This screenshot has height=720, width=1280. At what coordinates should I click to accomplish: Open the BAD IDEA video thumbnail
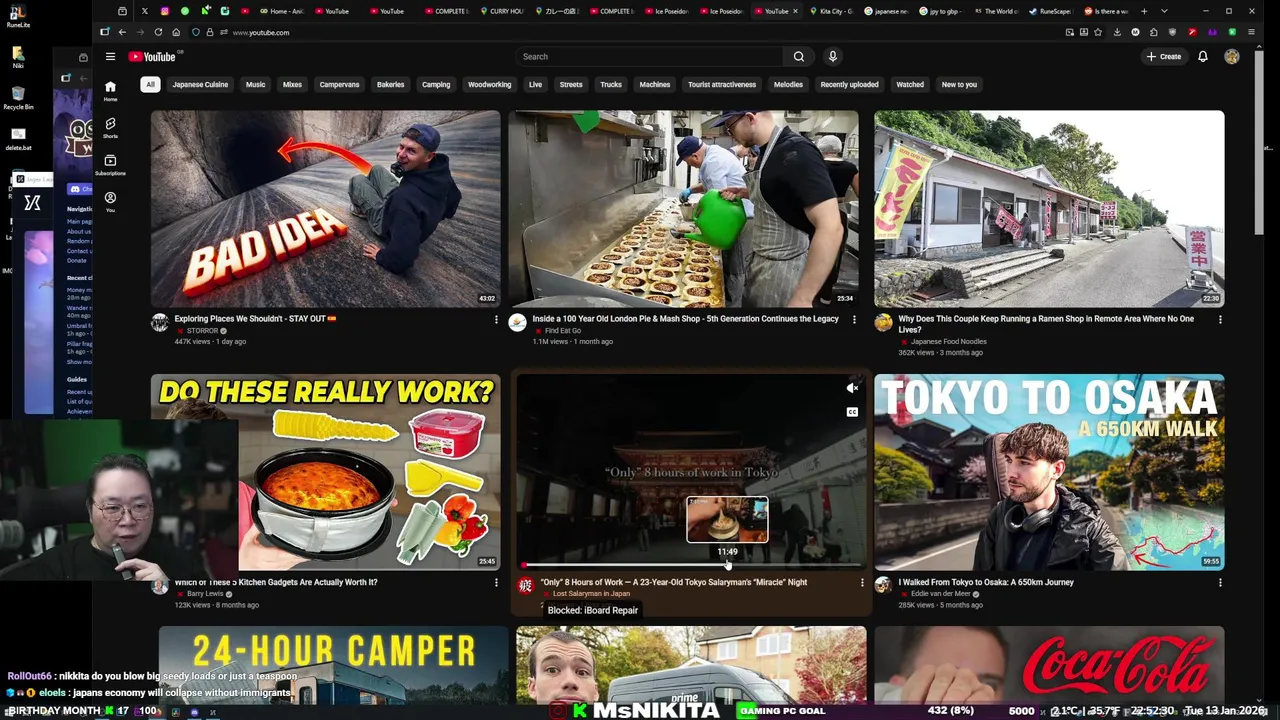tap(326, 208)
